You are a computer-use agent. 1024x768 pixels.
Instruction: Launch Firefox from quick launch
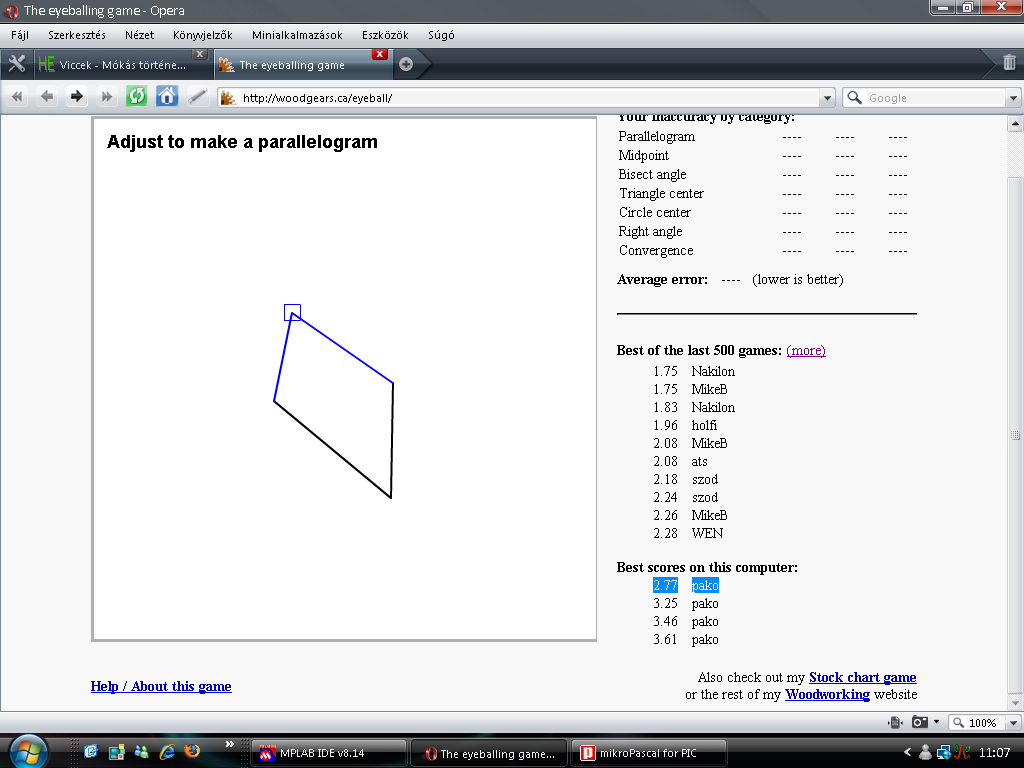(x=192, y=752)
